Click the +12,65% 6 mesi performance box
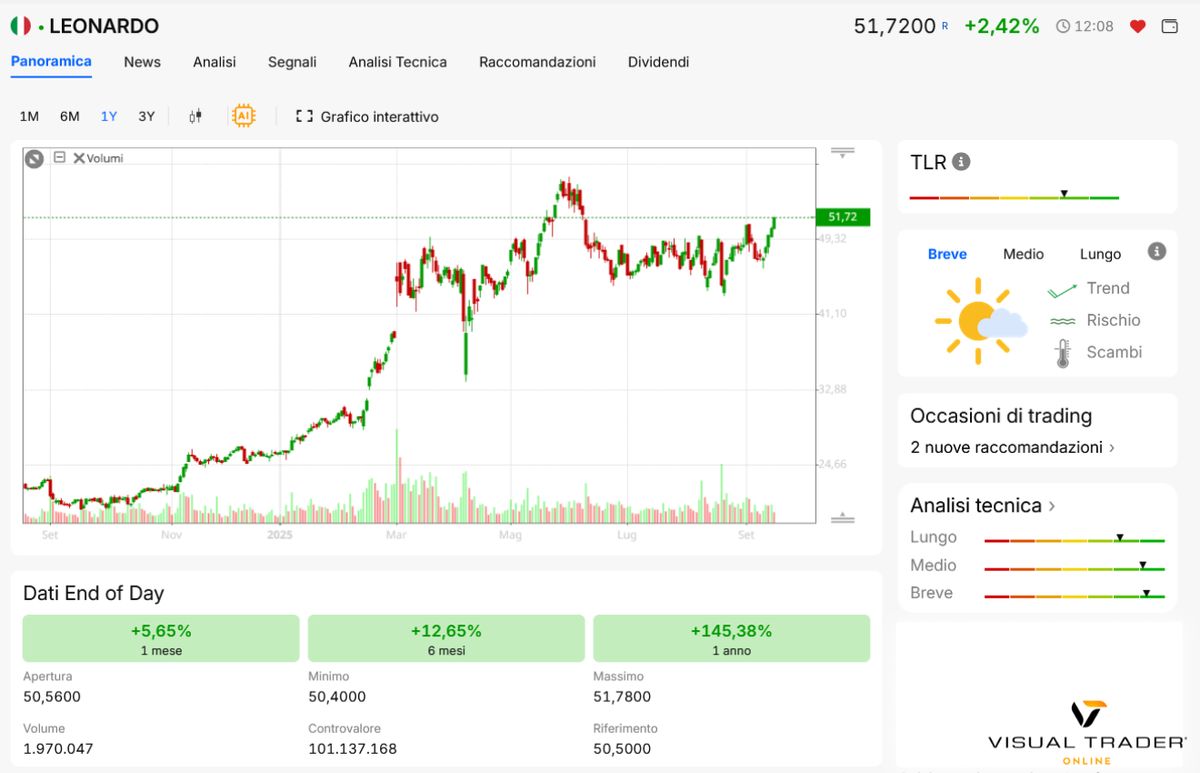The image size is (1200, 773). tap(446, 638)
